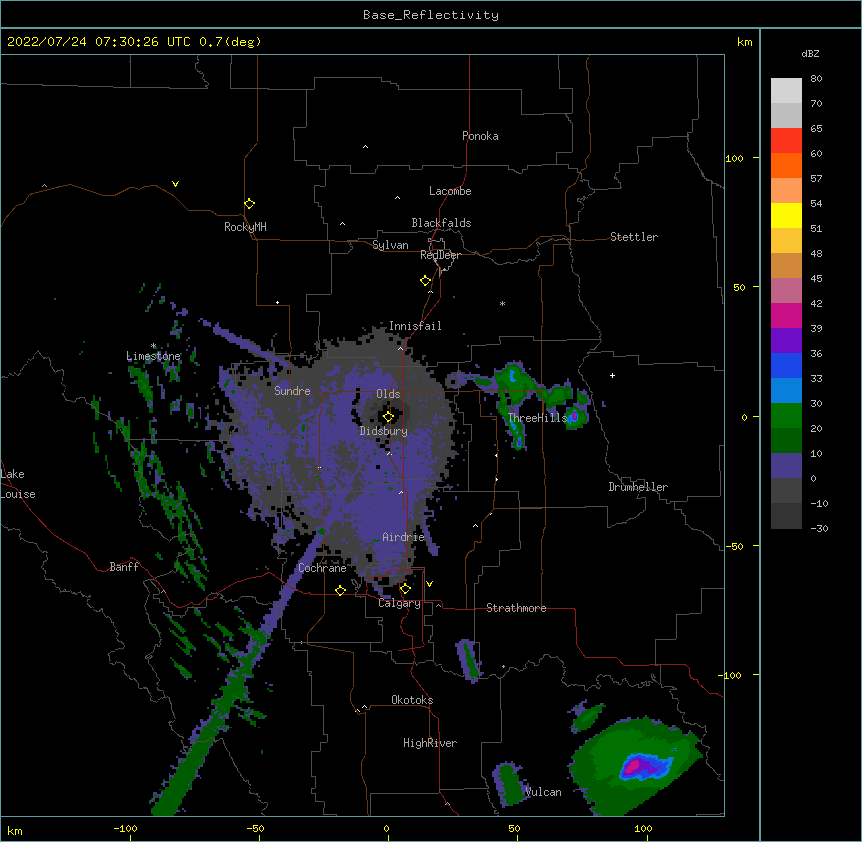Image resolution: width=862 pixels, height=842 pixels.
Task: Click the HighRiver town label
Action: 430,743
